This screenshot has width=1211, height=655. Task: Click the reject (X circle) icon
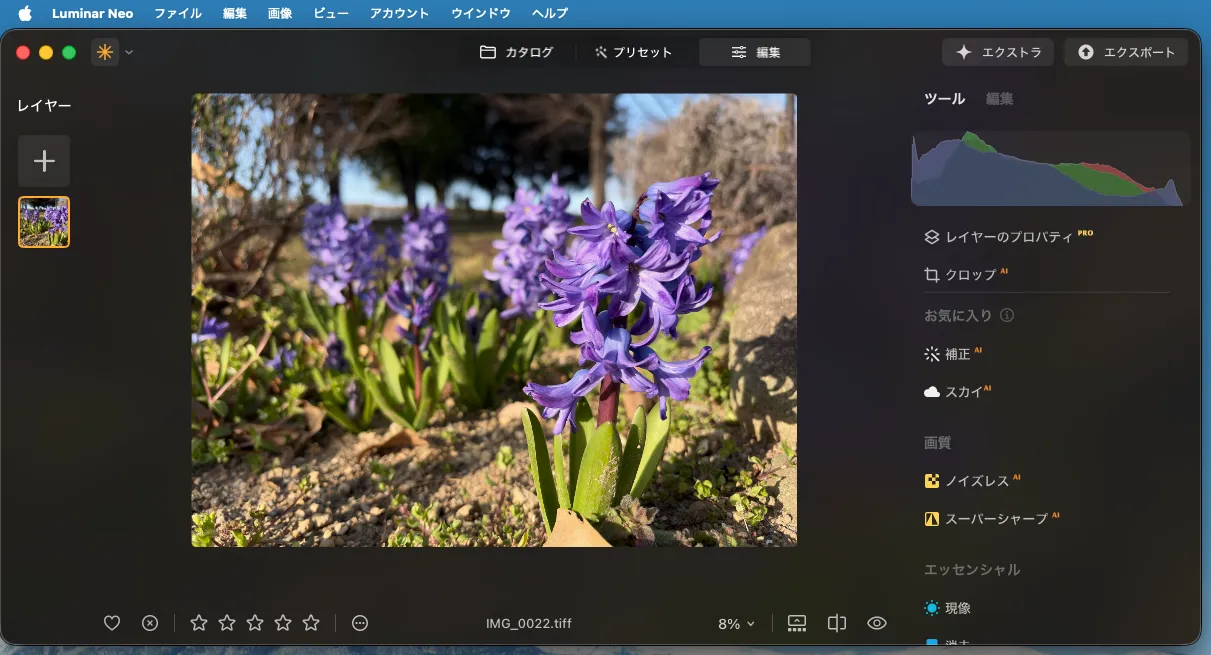tap(150, 623)
